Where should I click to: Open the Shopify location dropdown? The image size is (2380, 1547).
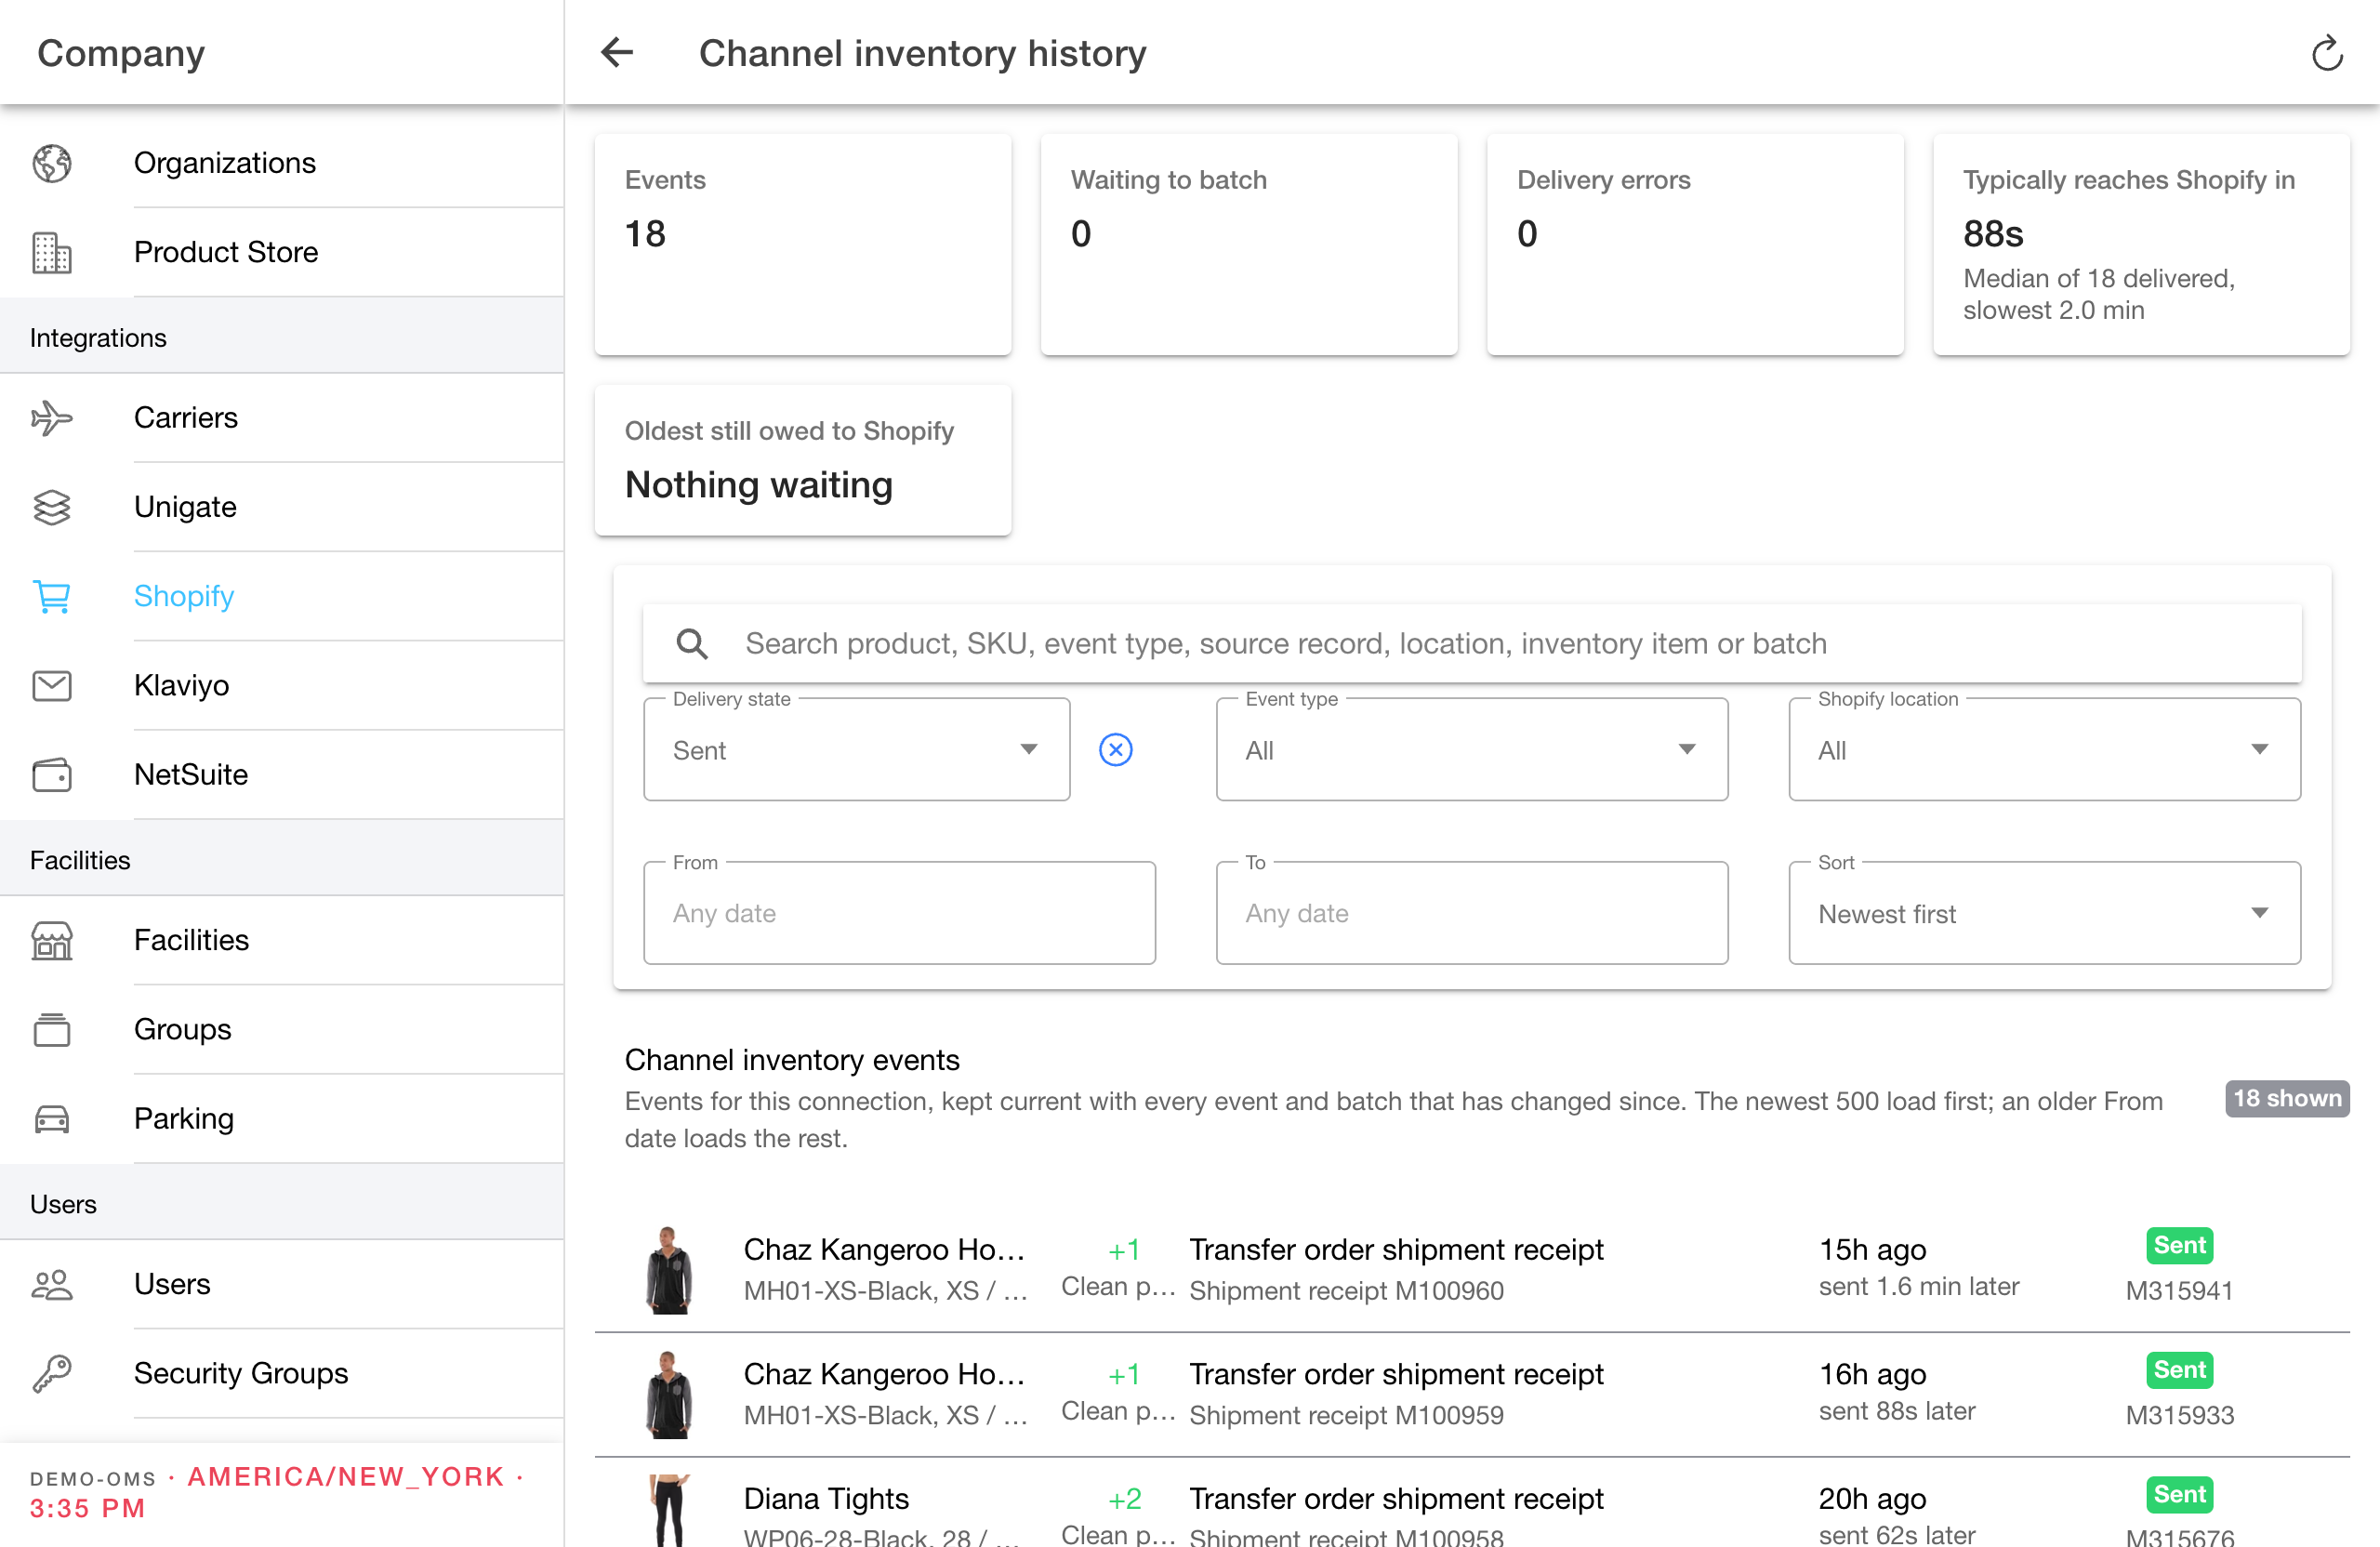[2043, 749]
